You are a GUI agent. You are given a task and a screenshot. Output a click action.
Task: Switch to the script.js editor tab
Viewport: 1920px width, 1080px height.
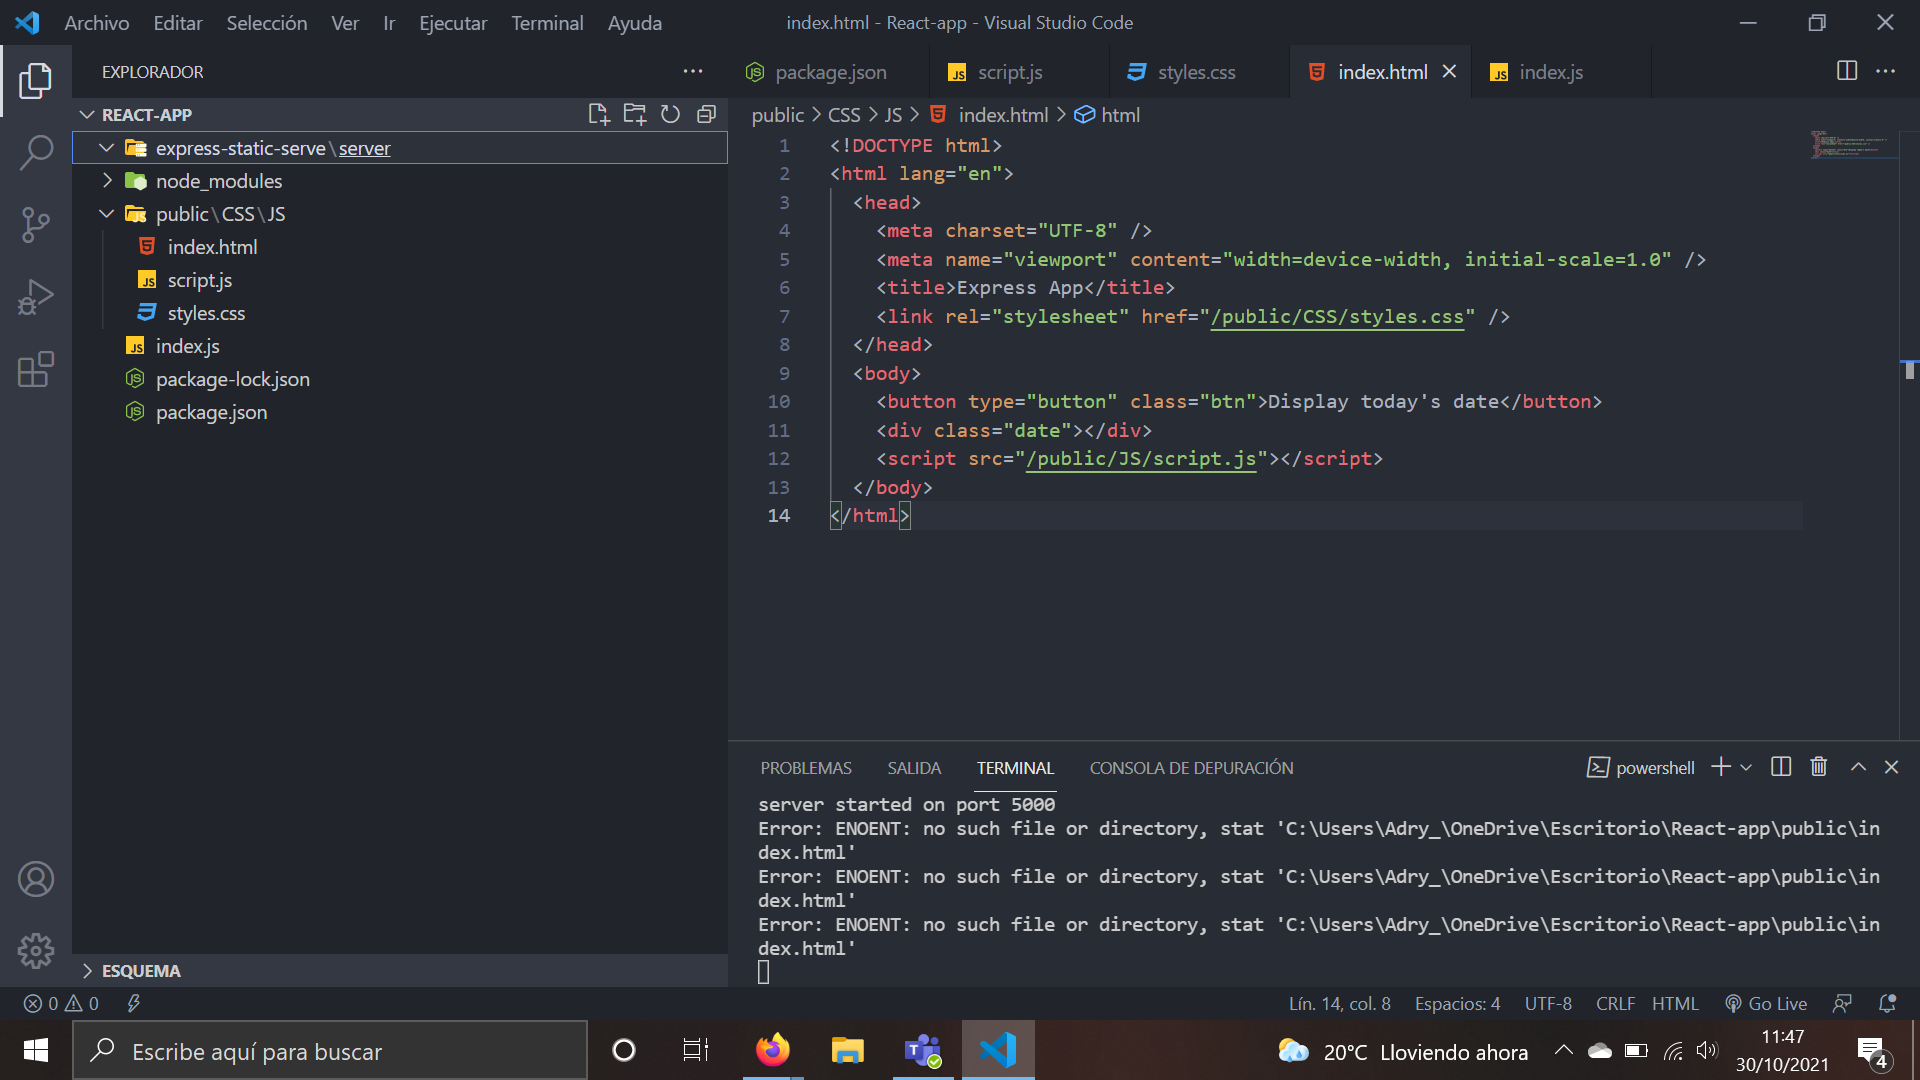[x=1019, y=72]
